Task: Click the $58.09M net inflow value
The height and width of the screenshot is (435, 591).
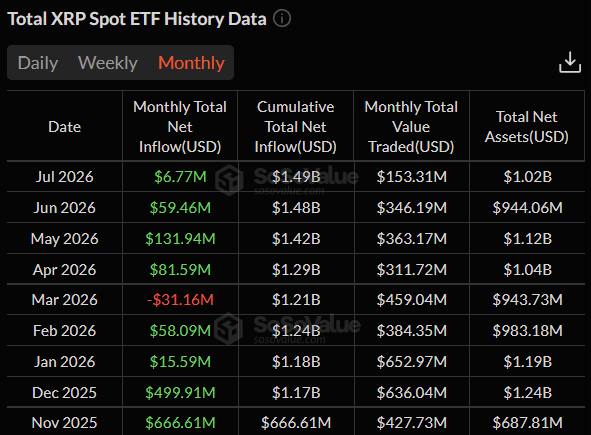Action: click(x=180, y=331)
